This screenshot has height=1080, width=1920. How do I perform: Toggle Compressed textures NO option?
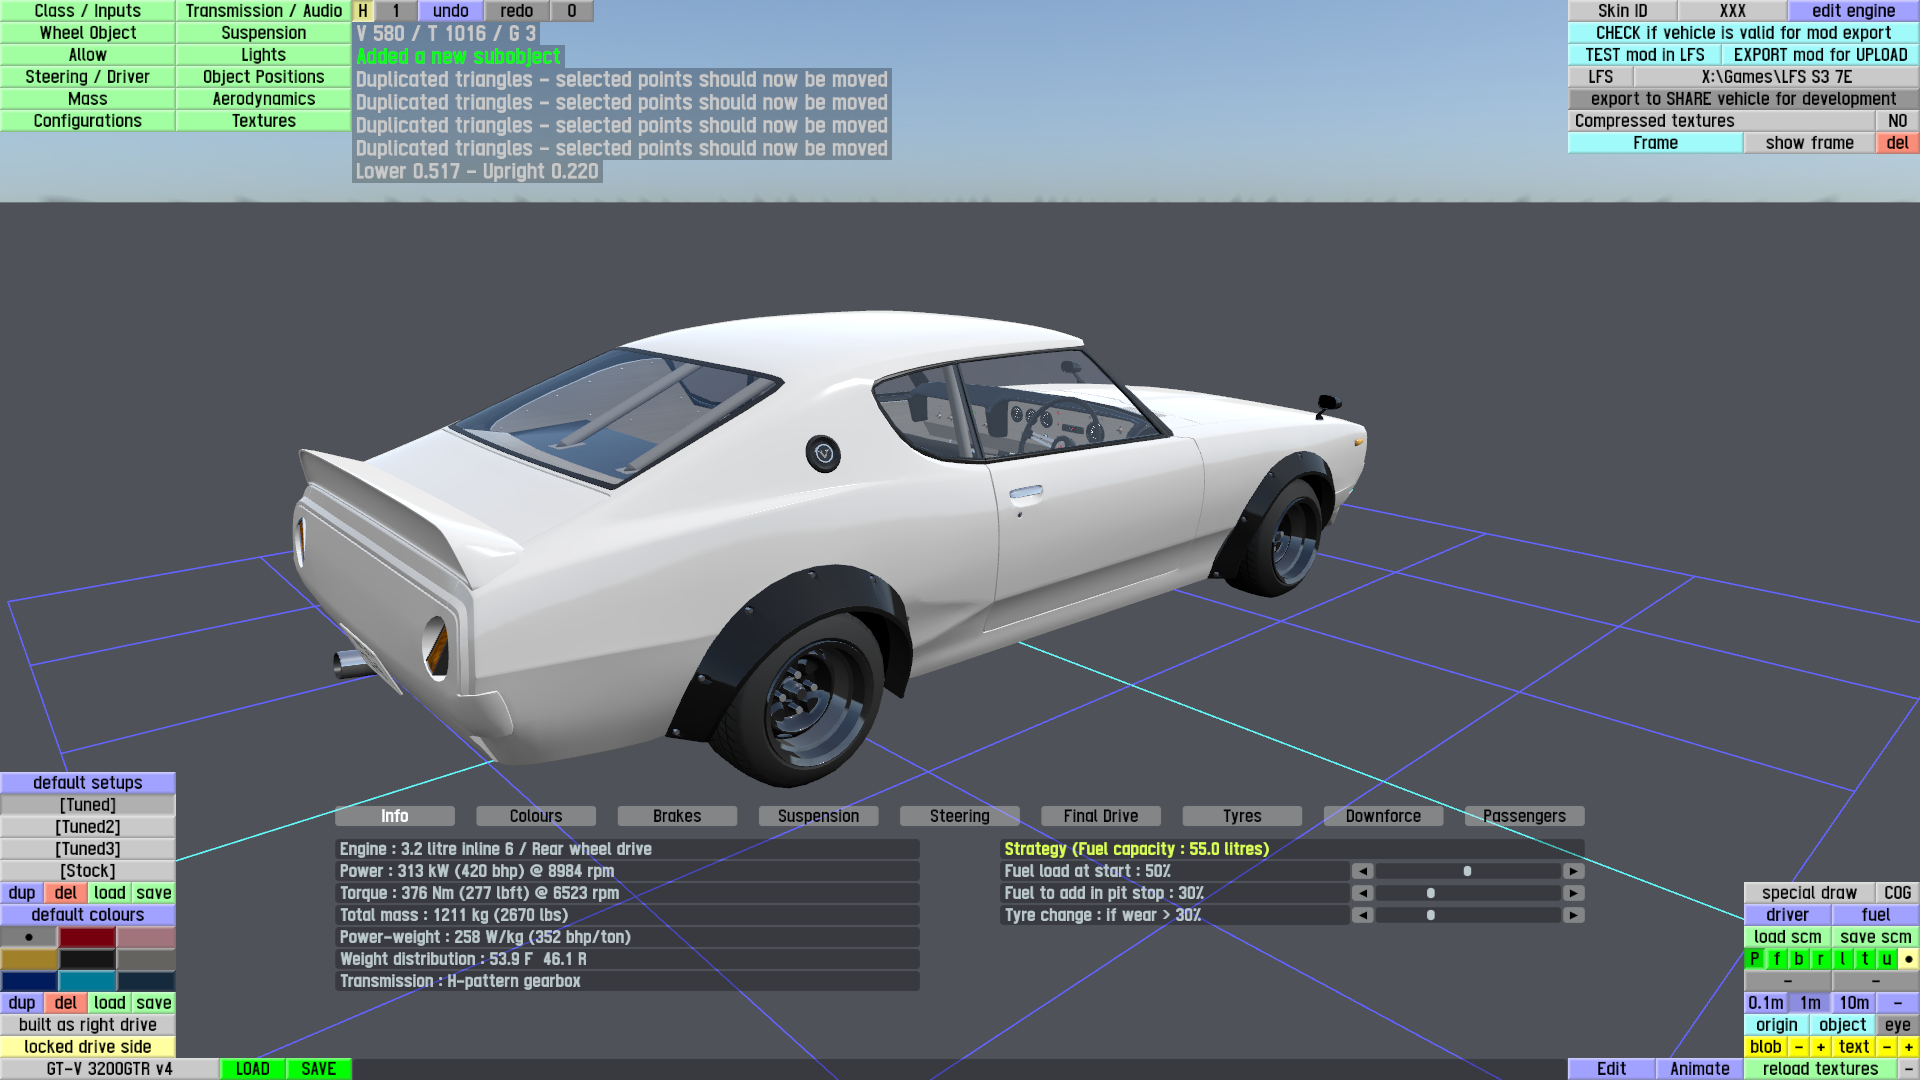pos(1897,121)
